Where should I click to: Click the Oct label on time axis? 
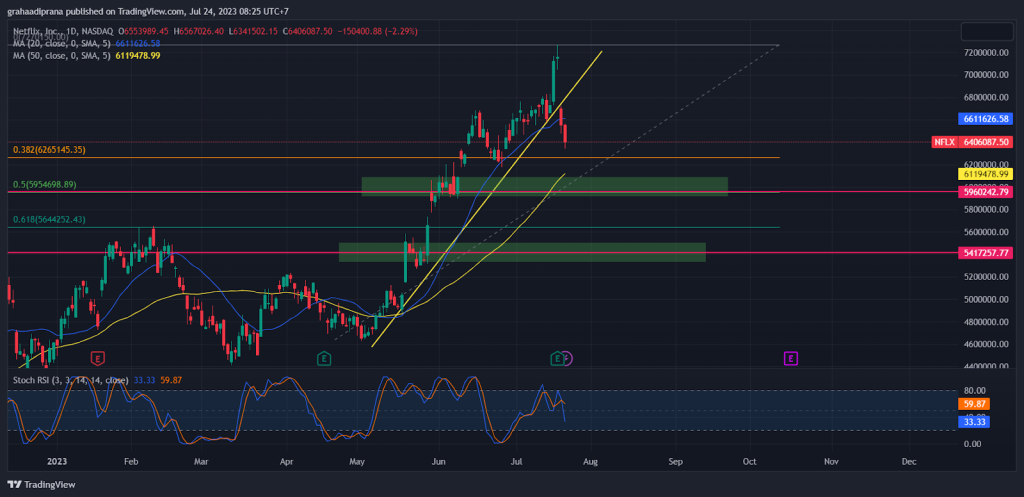[x=749, y=461]
